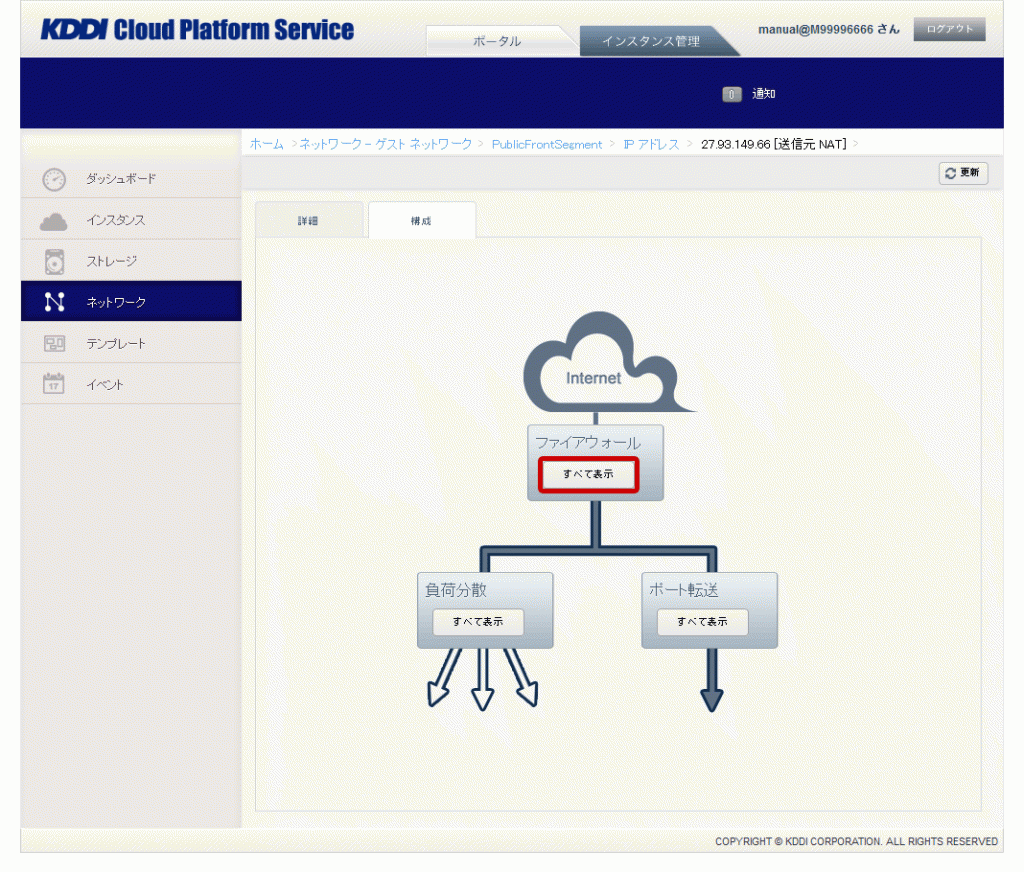This screenshot has width=1024, height=872.
Task: Click the ファイアウォール box title
Action: coord(588,443)
